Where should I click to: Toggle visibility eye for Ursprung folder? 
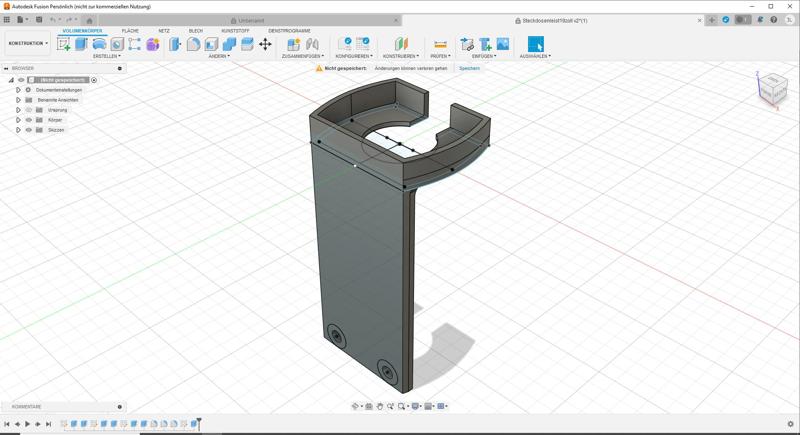point(29,110)
